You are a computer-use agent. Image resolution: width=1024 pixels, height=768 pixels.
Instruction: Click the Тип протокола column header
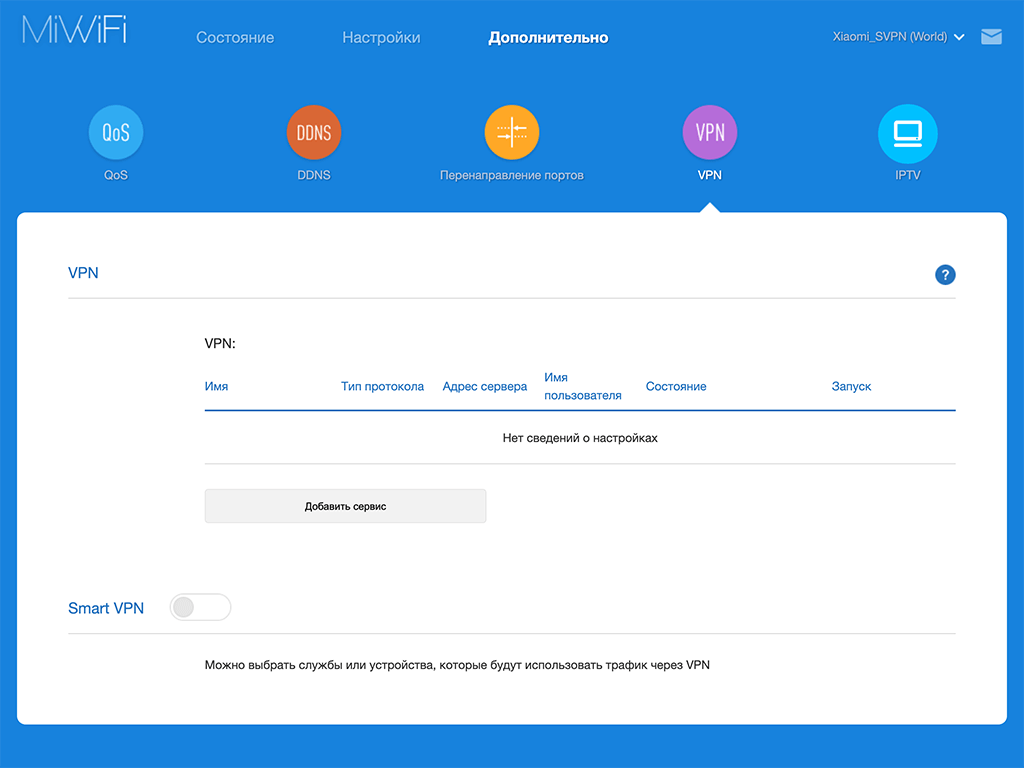tap(382, 387)
